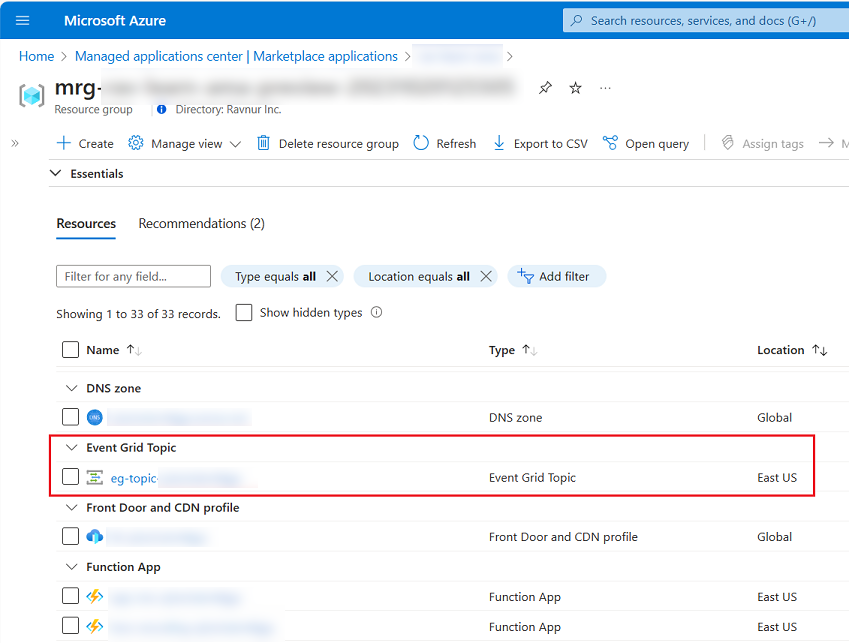
Task: Collapse Front Door and CDN profile group
Action: pyautogui.click(x=71, y=508)
